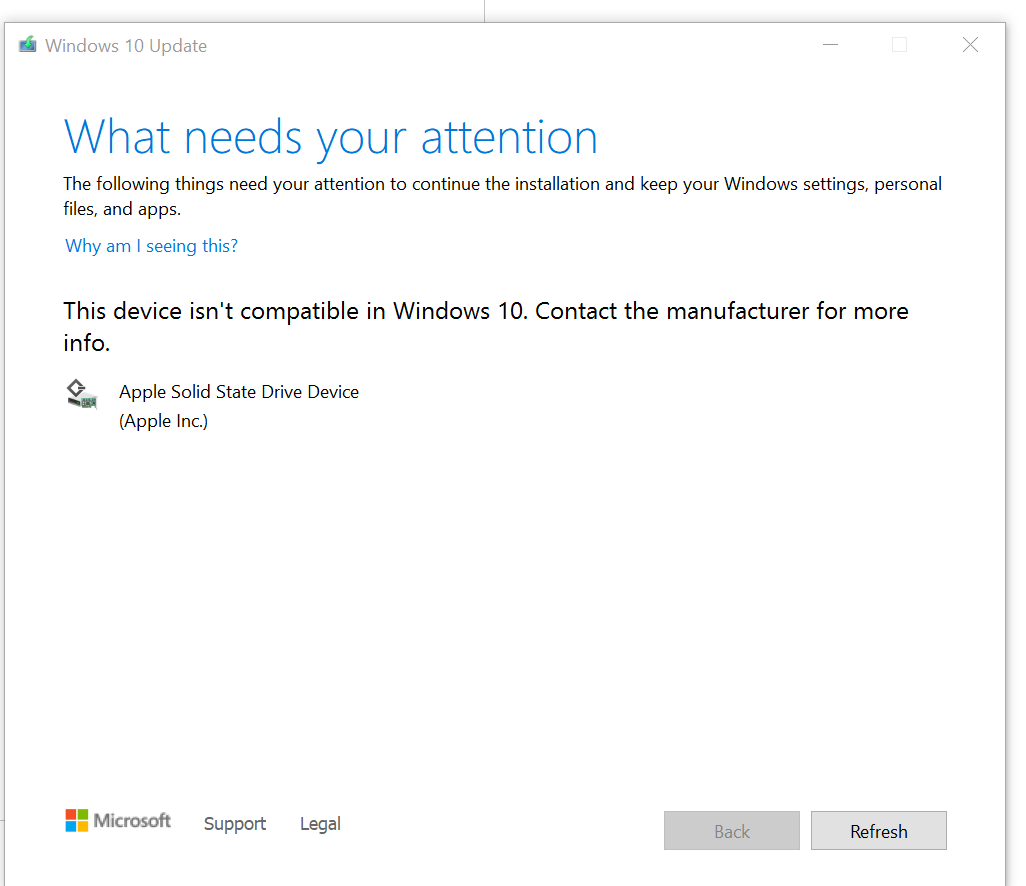Open the Legal link
The width and height of the screenshot is (1026, 886).
pyautogui.click(x=320, y=823)
